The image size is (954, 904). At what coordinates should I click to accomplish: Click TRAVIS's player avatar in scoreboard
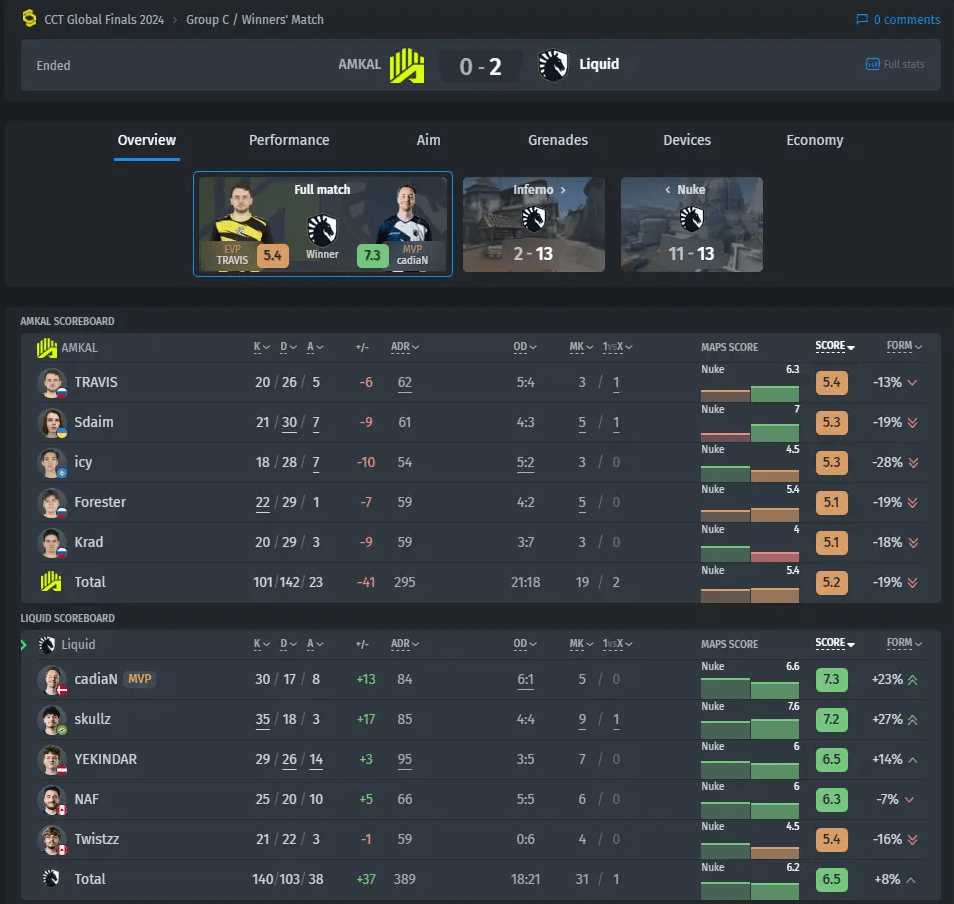[51, 383]
